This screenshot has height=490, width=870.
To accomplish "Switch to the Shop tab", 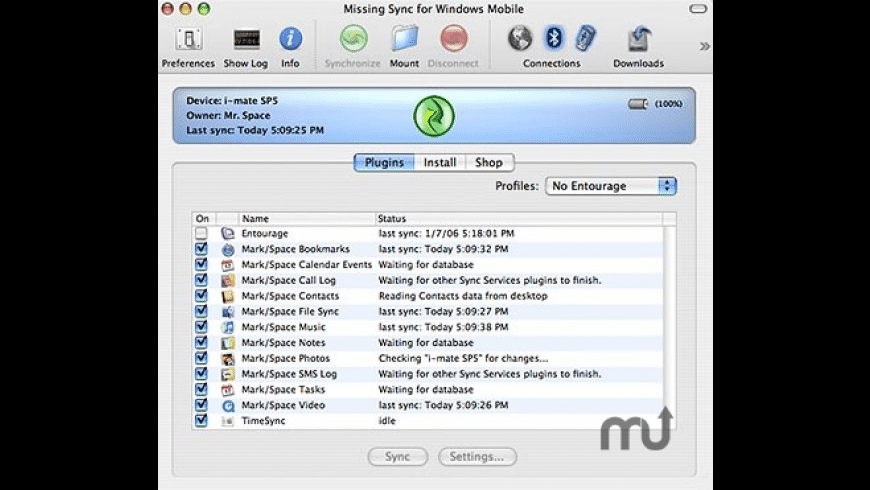I will point(489,163).
